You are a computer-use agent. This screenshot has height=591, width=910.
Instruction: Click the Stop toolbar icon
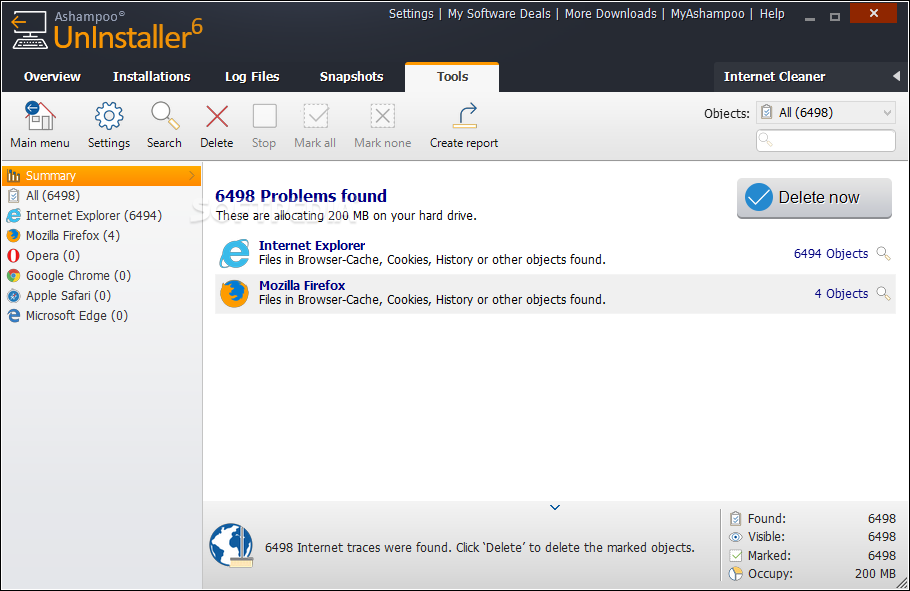264,116
